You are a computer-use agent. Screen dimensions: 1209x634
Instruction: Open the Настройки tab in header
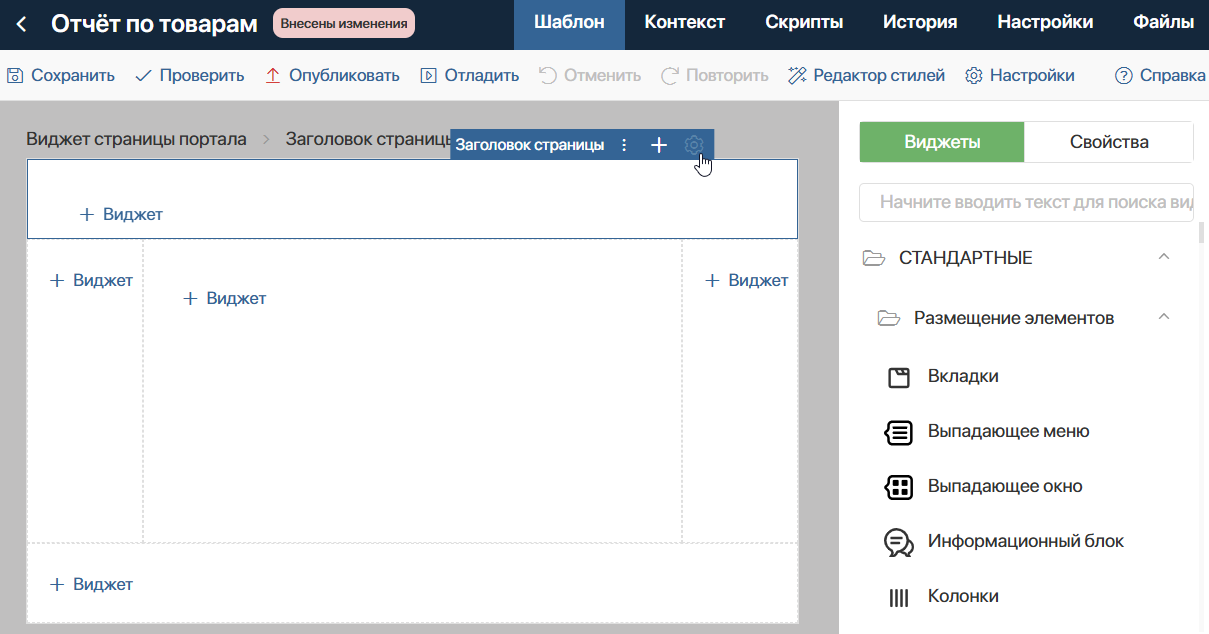point(1045,23)
